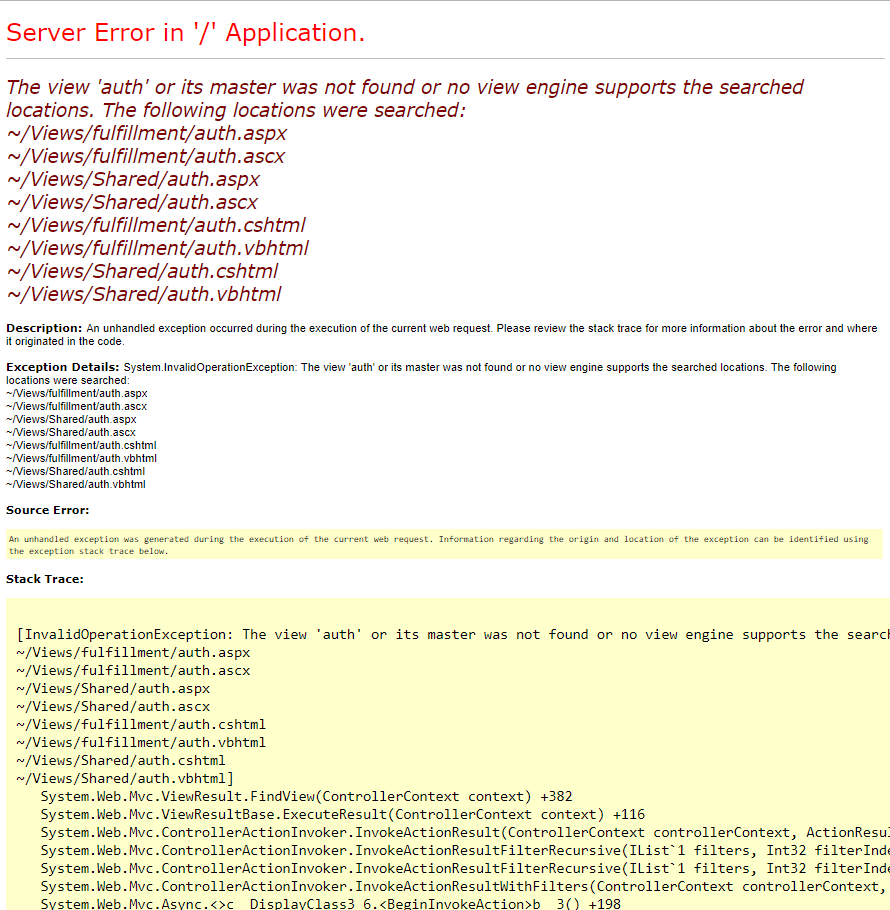Select red italic line ~/Views/fulfillment/auth.vbhtml
The height and width of the screenshot is (910, 890).
[158, 248]
